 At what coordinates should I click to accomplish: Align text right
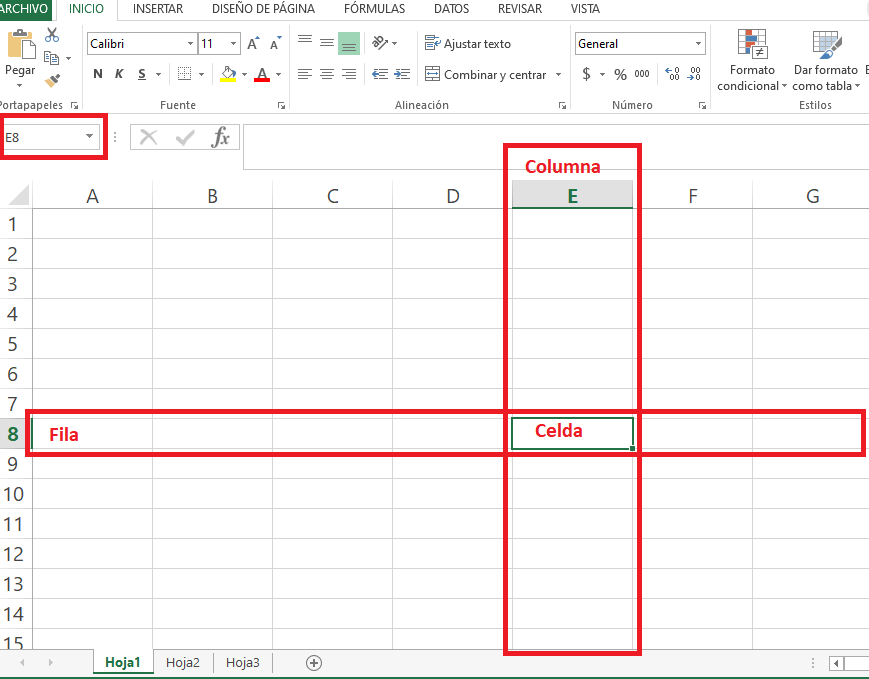(349, 74)
